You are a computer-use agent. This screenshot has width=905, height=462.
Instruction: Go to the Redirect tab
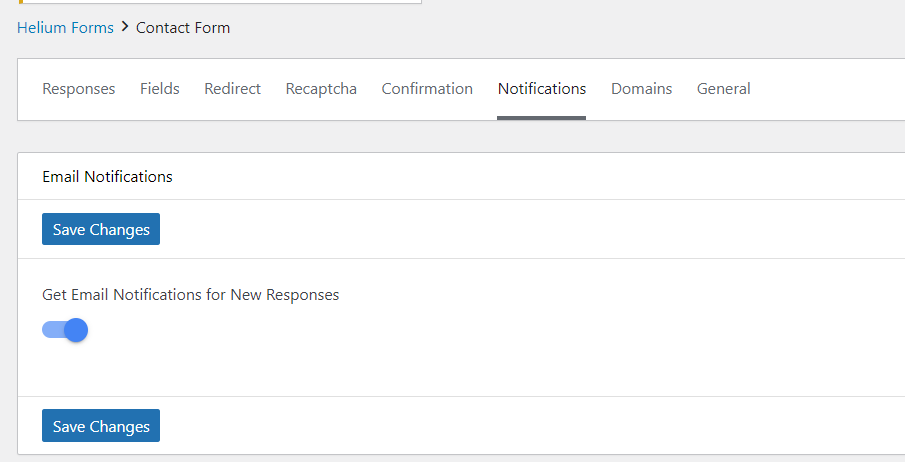pos(233,88)
